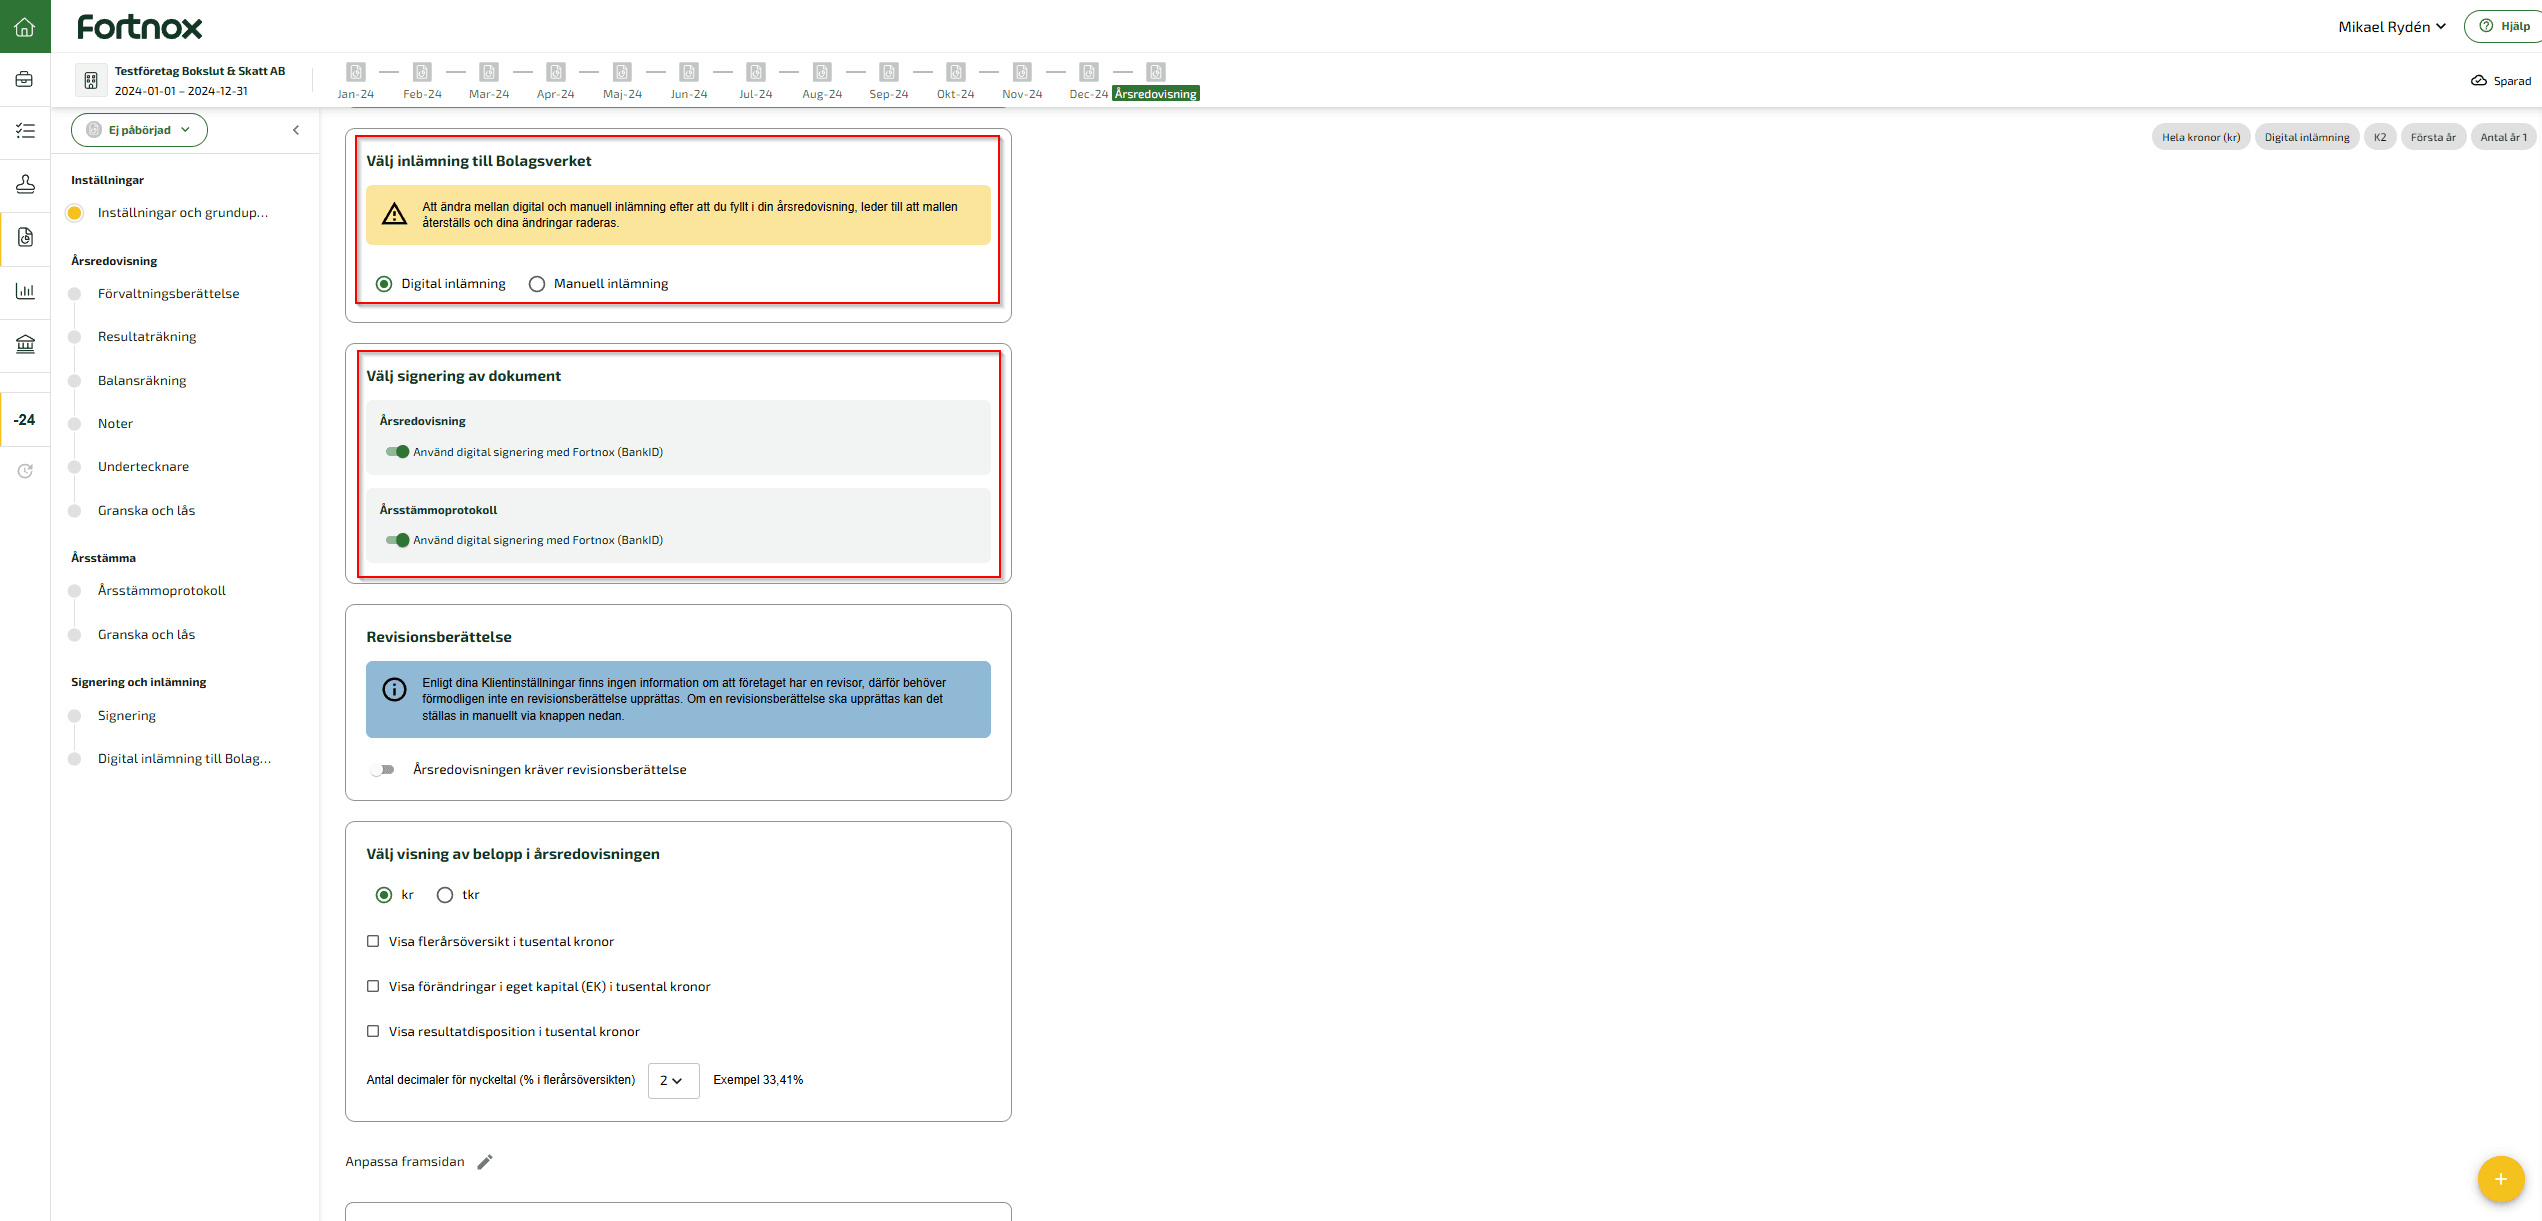Image resolution: width=2542 pixels, height=1221 pixels.
Task: Open the Dec-24 period icon
Action: point(1089,72)
